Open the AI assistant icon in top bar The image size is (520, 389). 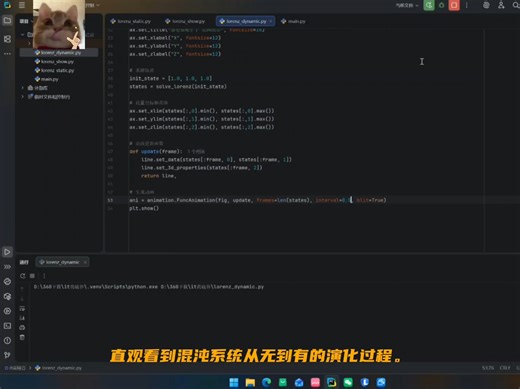(x=486, y=5)
